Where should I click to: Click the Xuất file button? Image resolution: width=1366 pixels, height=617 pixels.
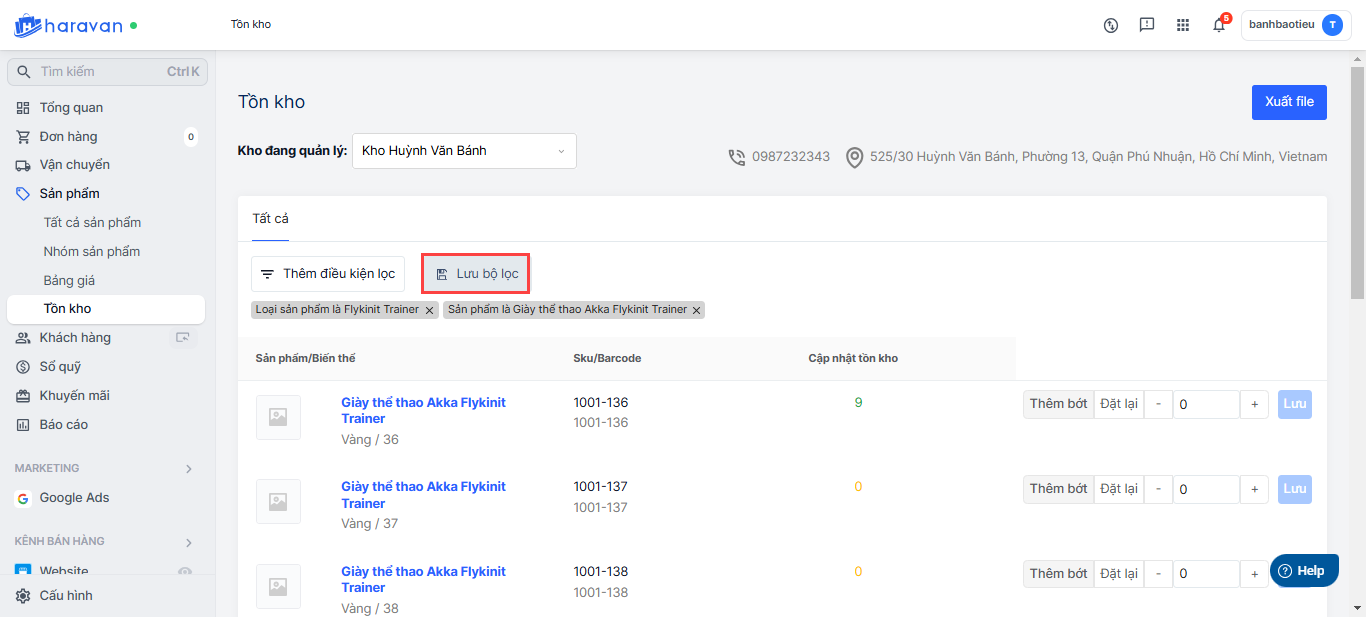point(1289,102)
